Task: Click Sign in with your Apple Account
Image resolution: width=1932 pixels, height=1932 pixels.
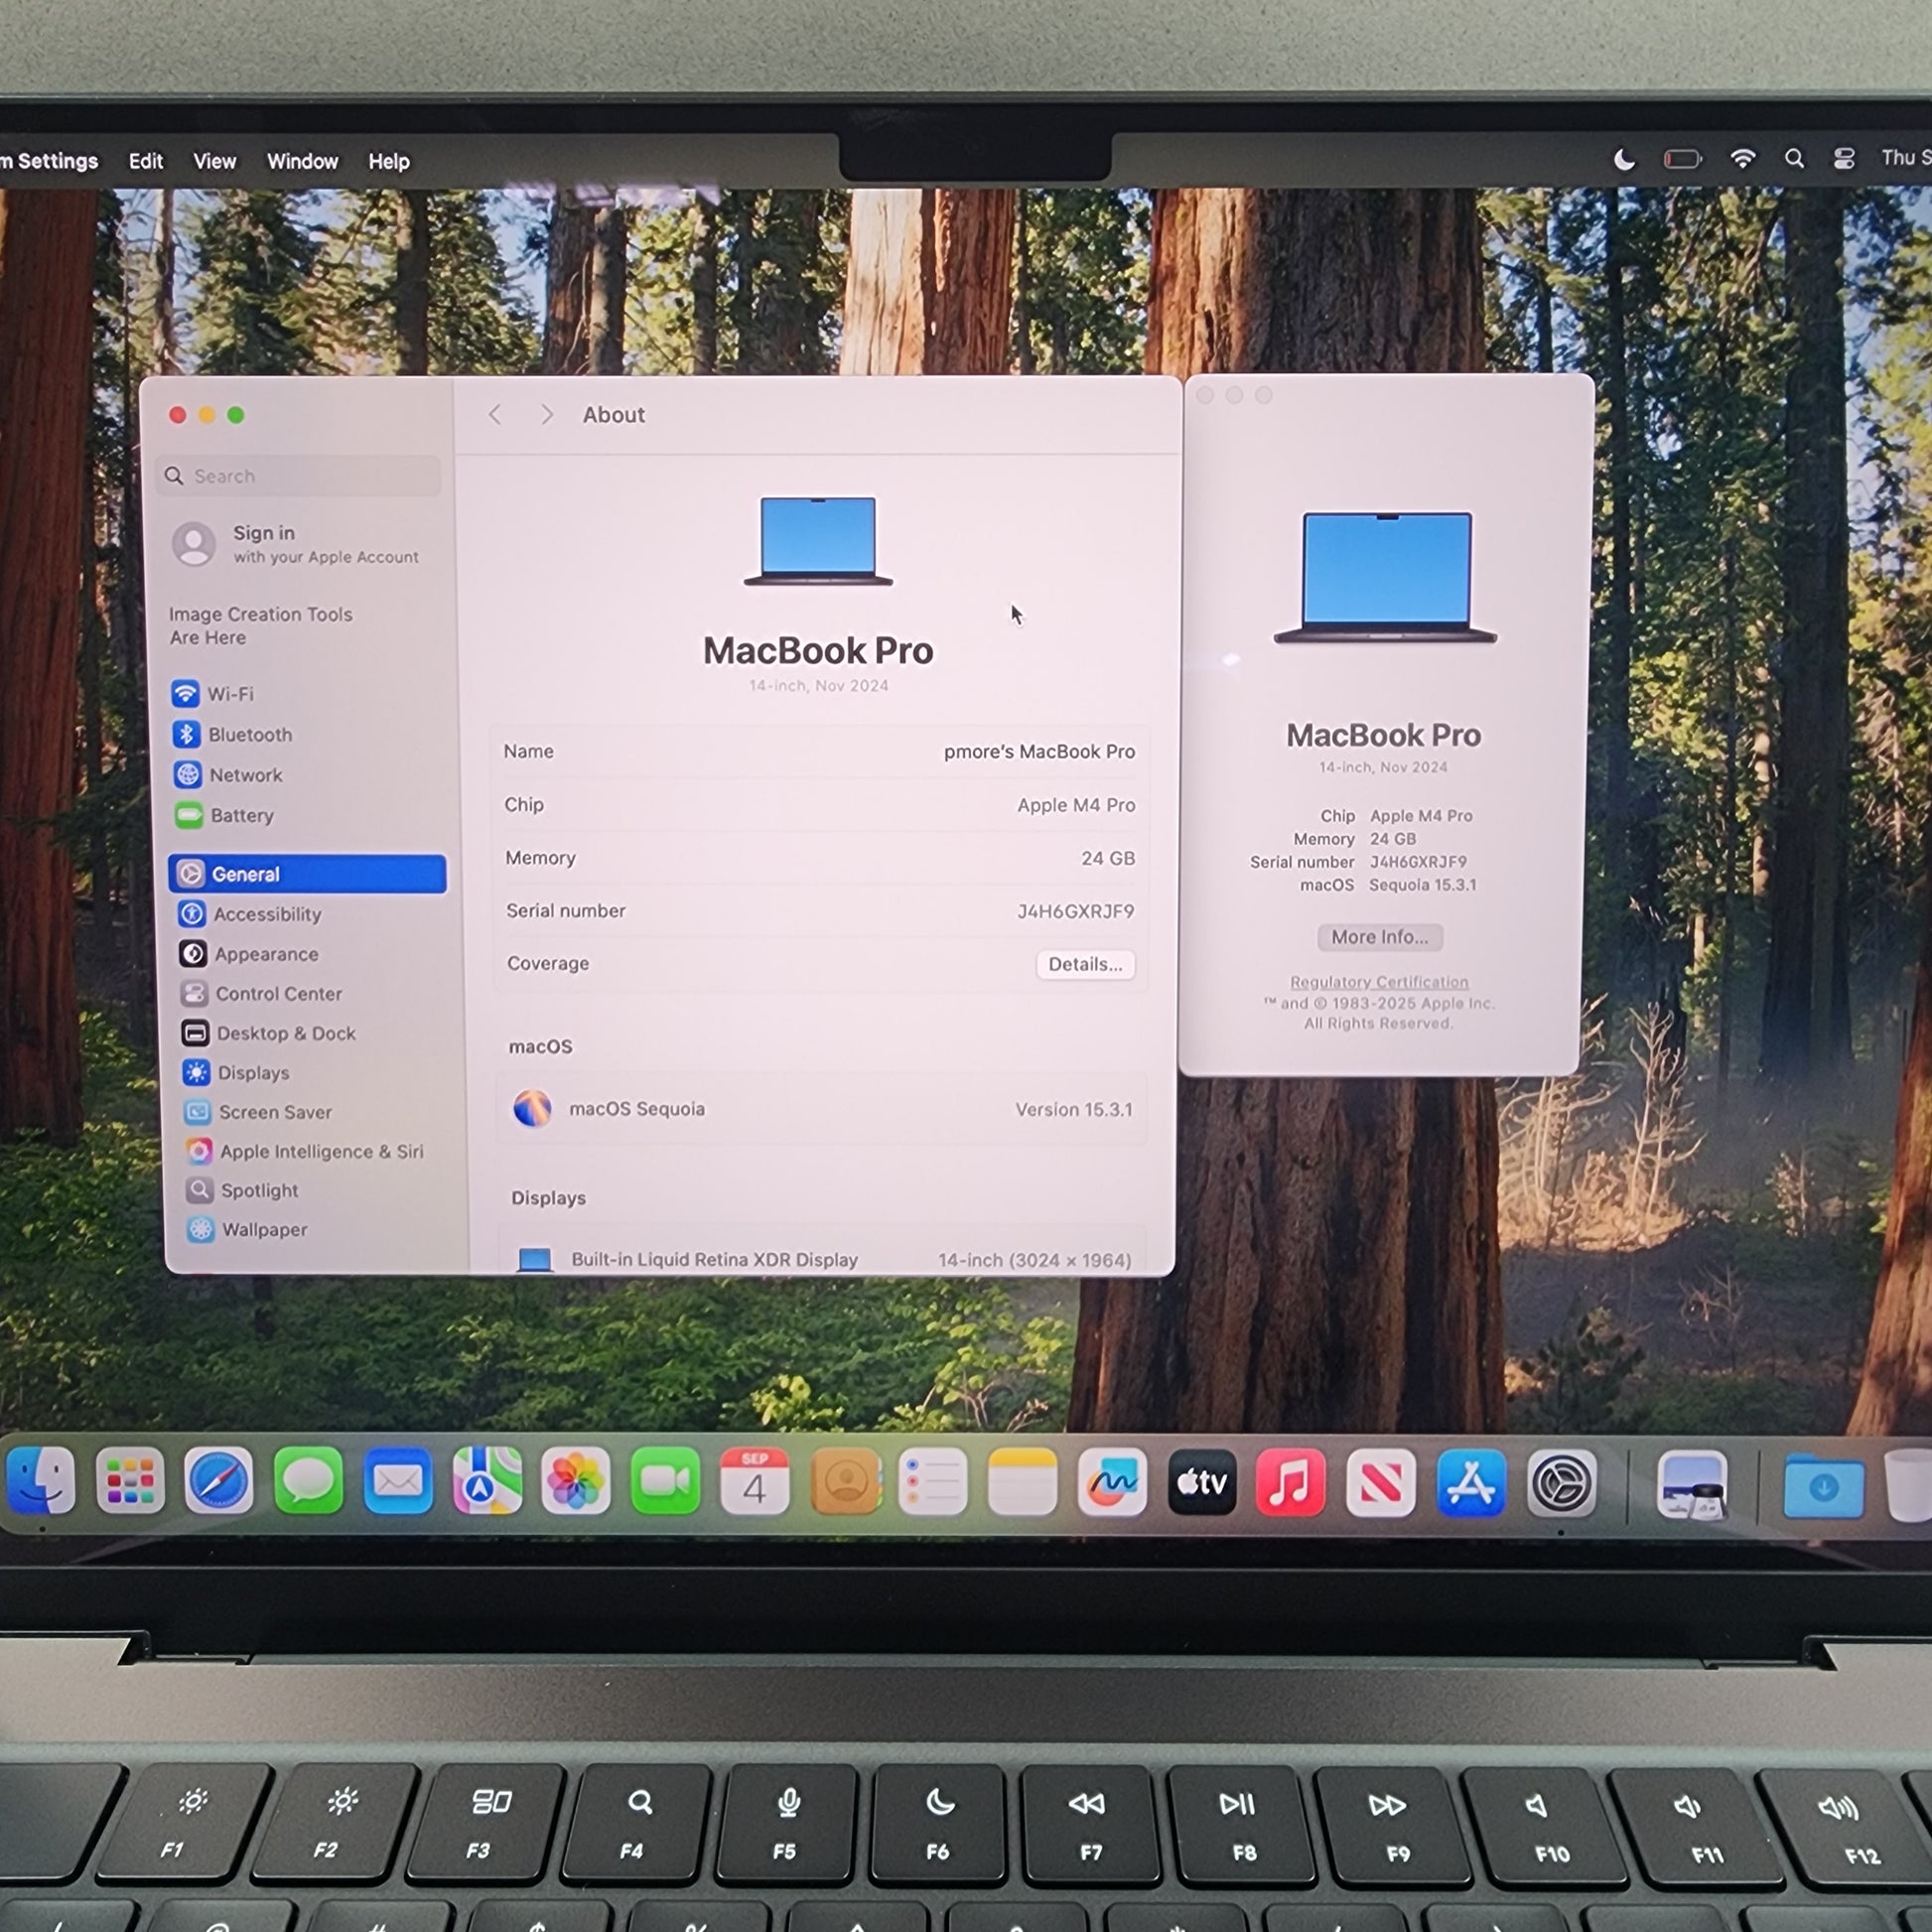Action: coord(297,544)
